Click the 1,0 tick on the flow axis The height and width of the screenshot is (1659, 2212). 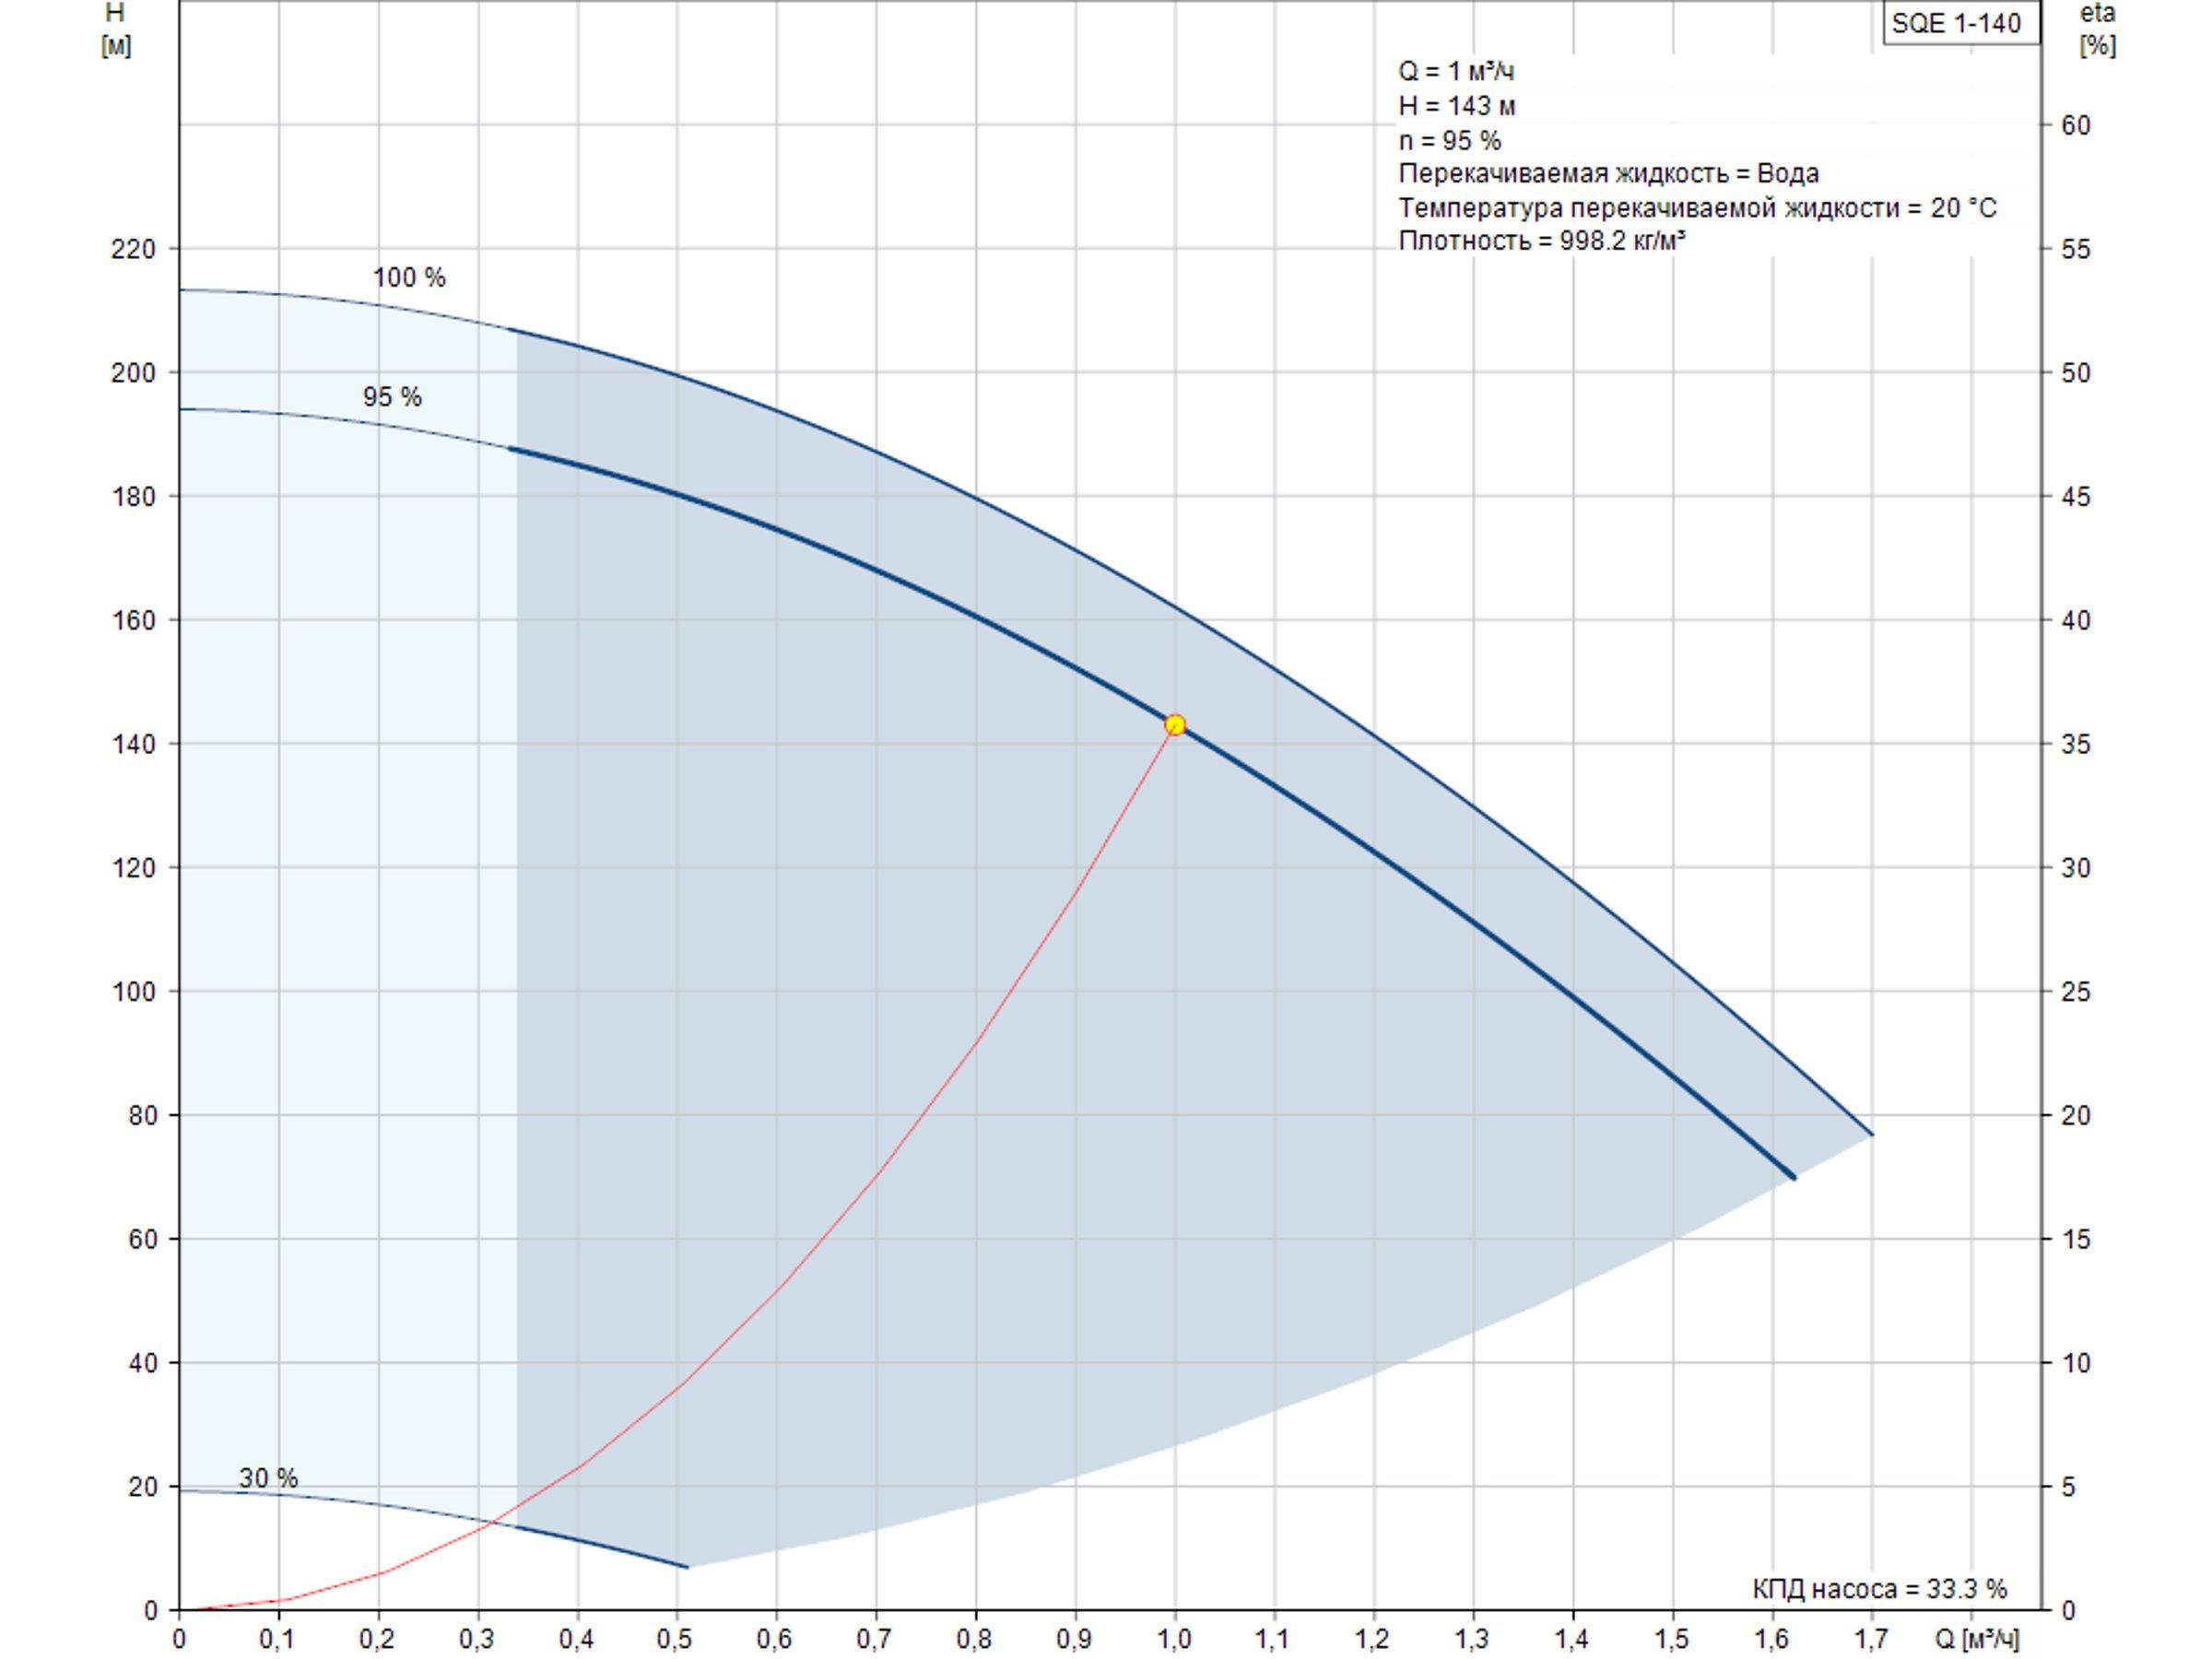1174,1639
